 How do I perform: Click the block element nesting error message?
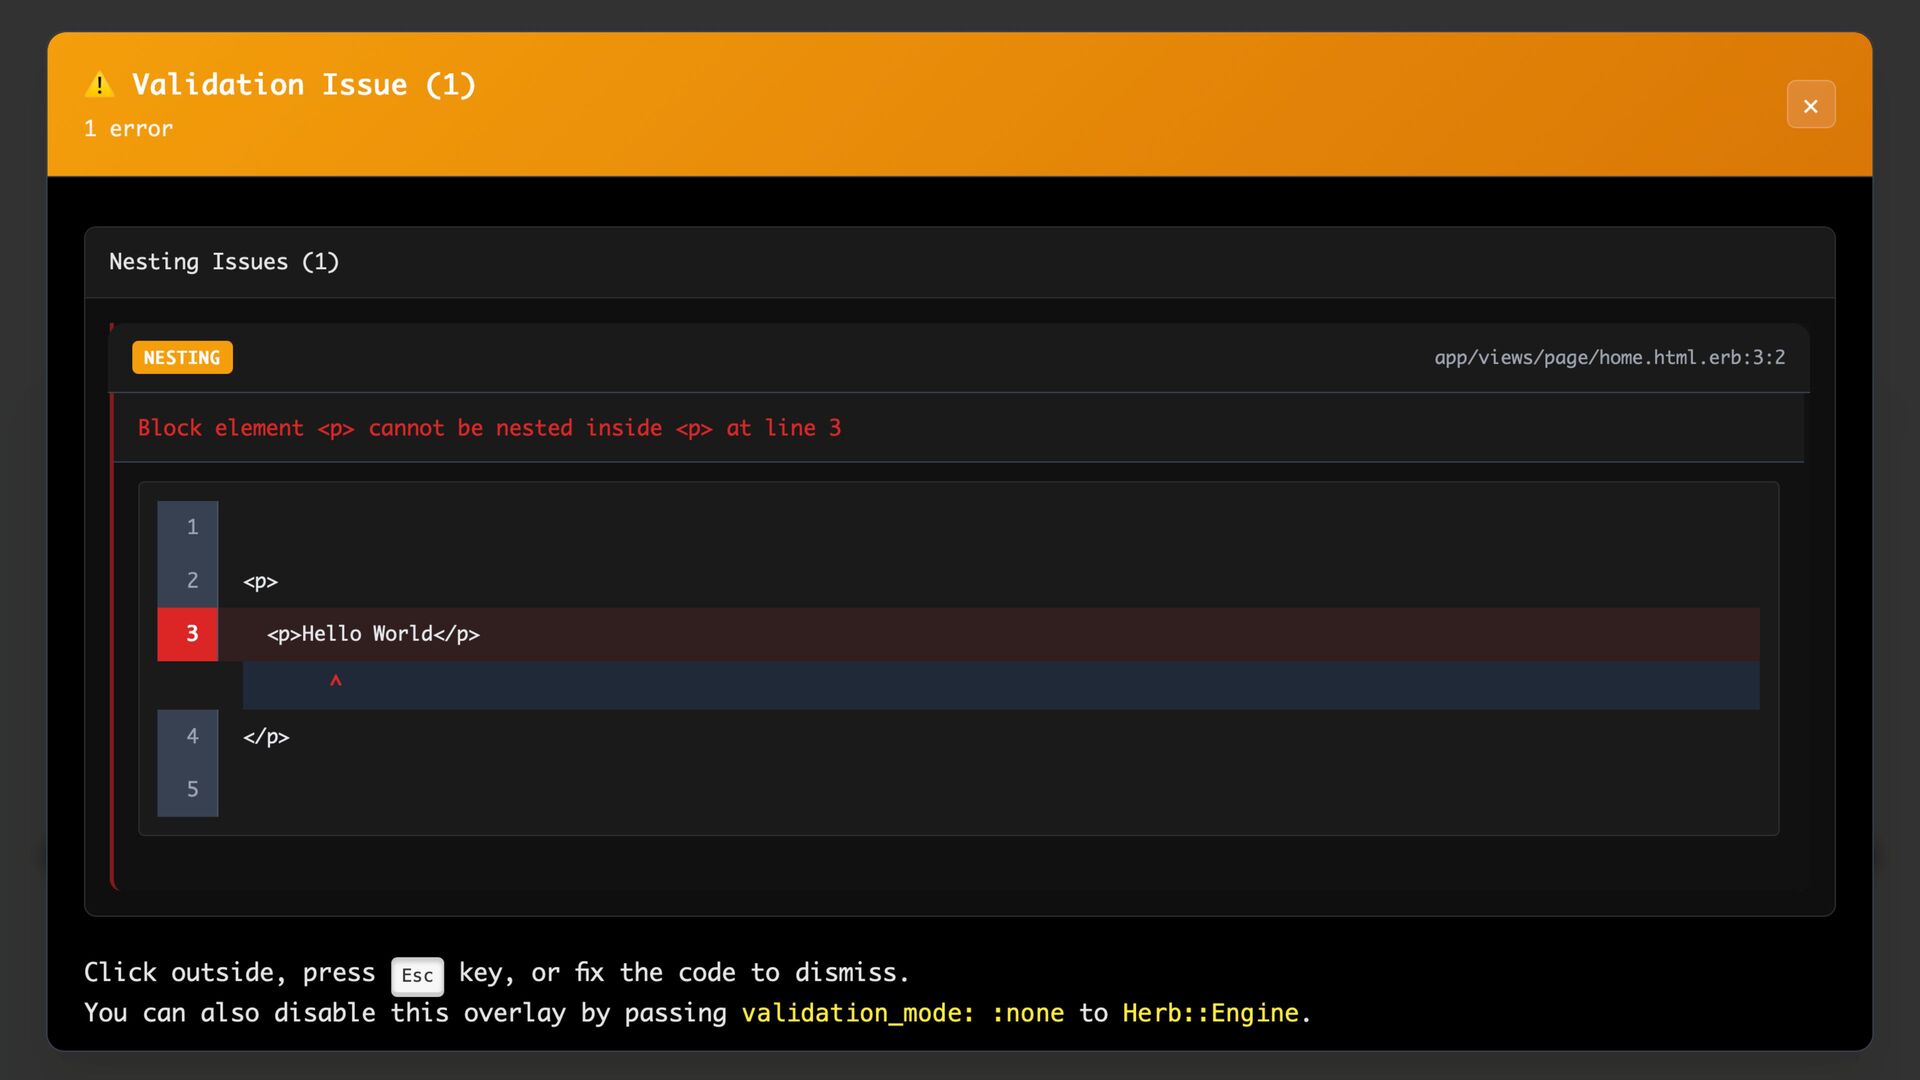tap(489, 428)
